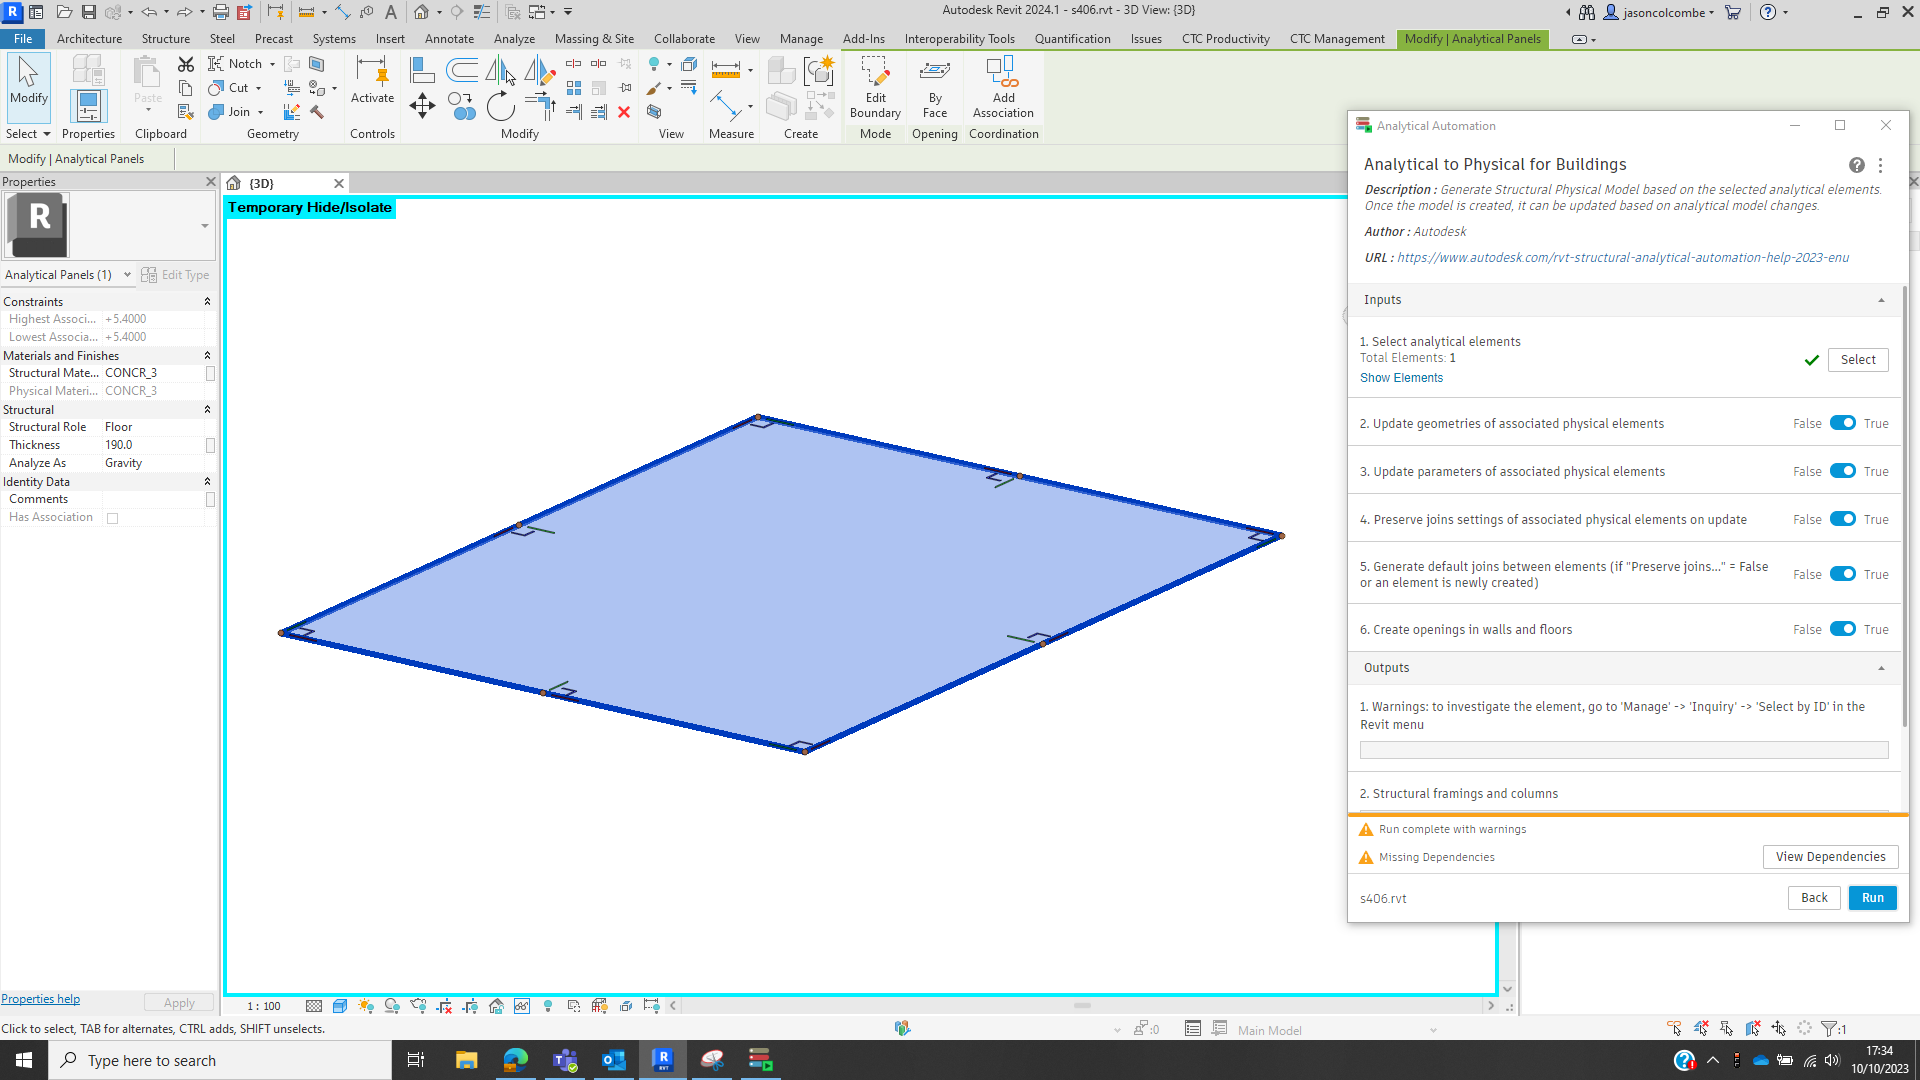Viewport: 1920px width, 1080px height.
Task: Open the File menu tab
Action: click(23, 39)
